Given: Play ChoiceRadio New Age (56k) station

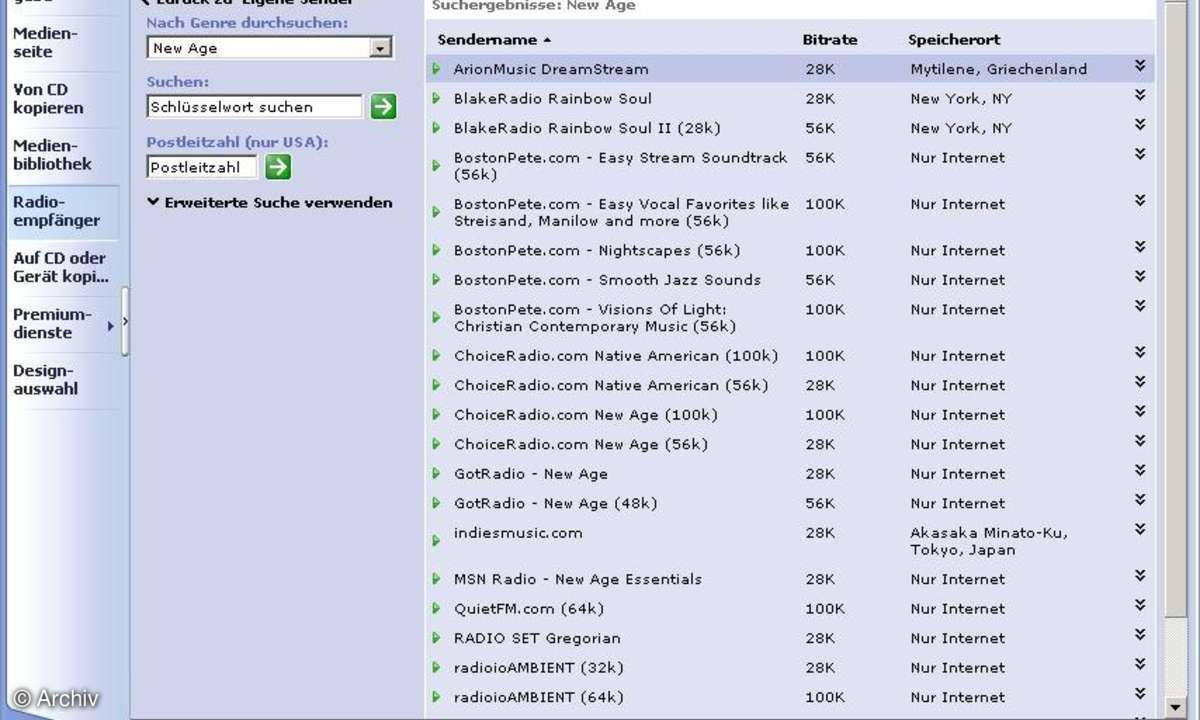Looking at the screenshot, I should click(x=436, y=444).
